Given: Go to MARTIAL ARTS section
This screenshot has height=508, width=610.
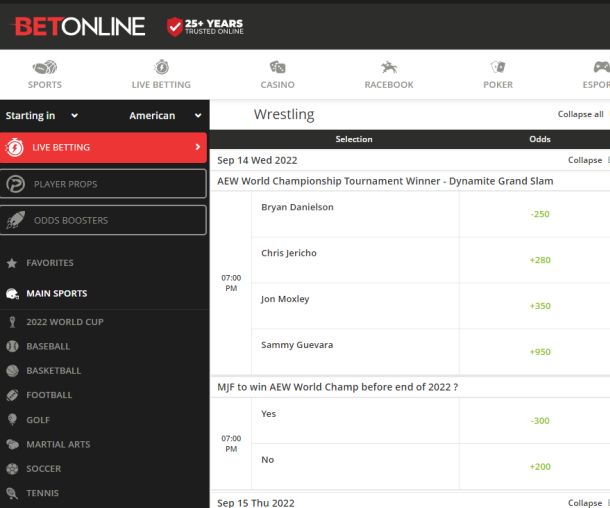Looking at the screenshot, I should pos(58,444).
